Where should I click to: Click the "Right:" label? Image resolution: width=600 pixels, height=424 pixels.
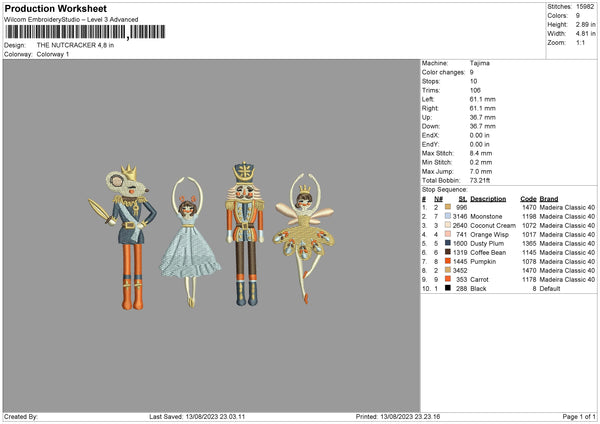pyautogui.click(x=430, y=108)
